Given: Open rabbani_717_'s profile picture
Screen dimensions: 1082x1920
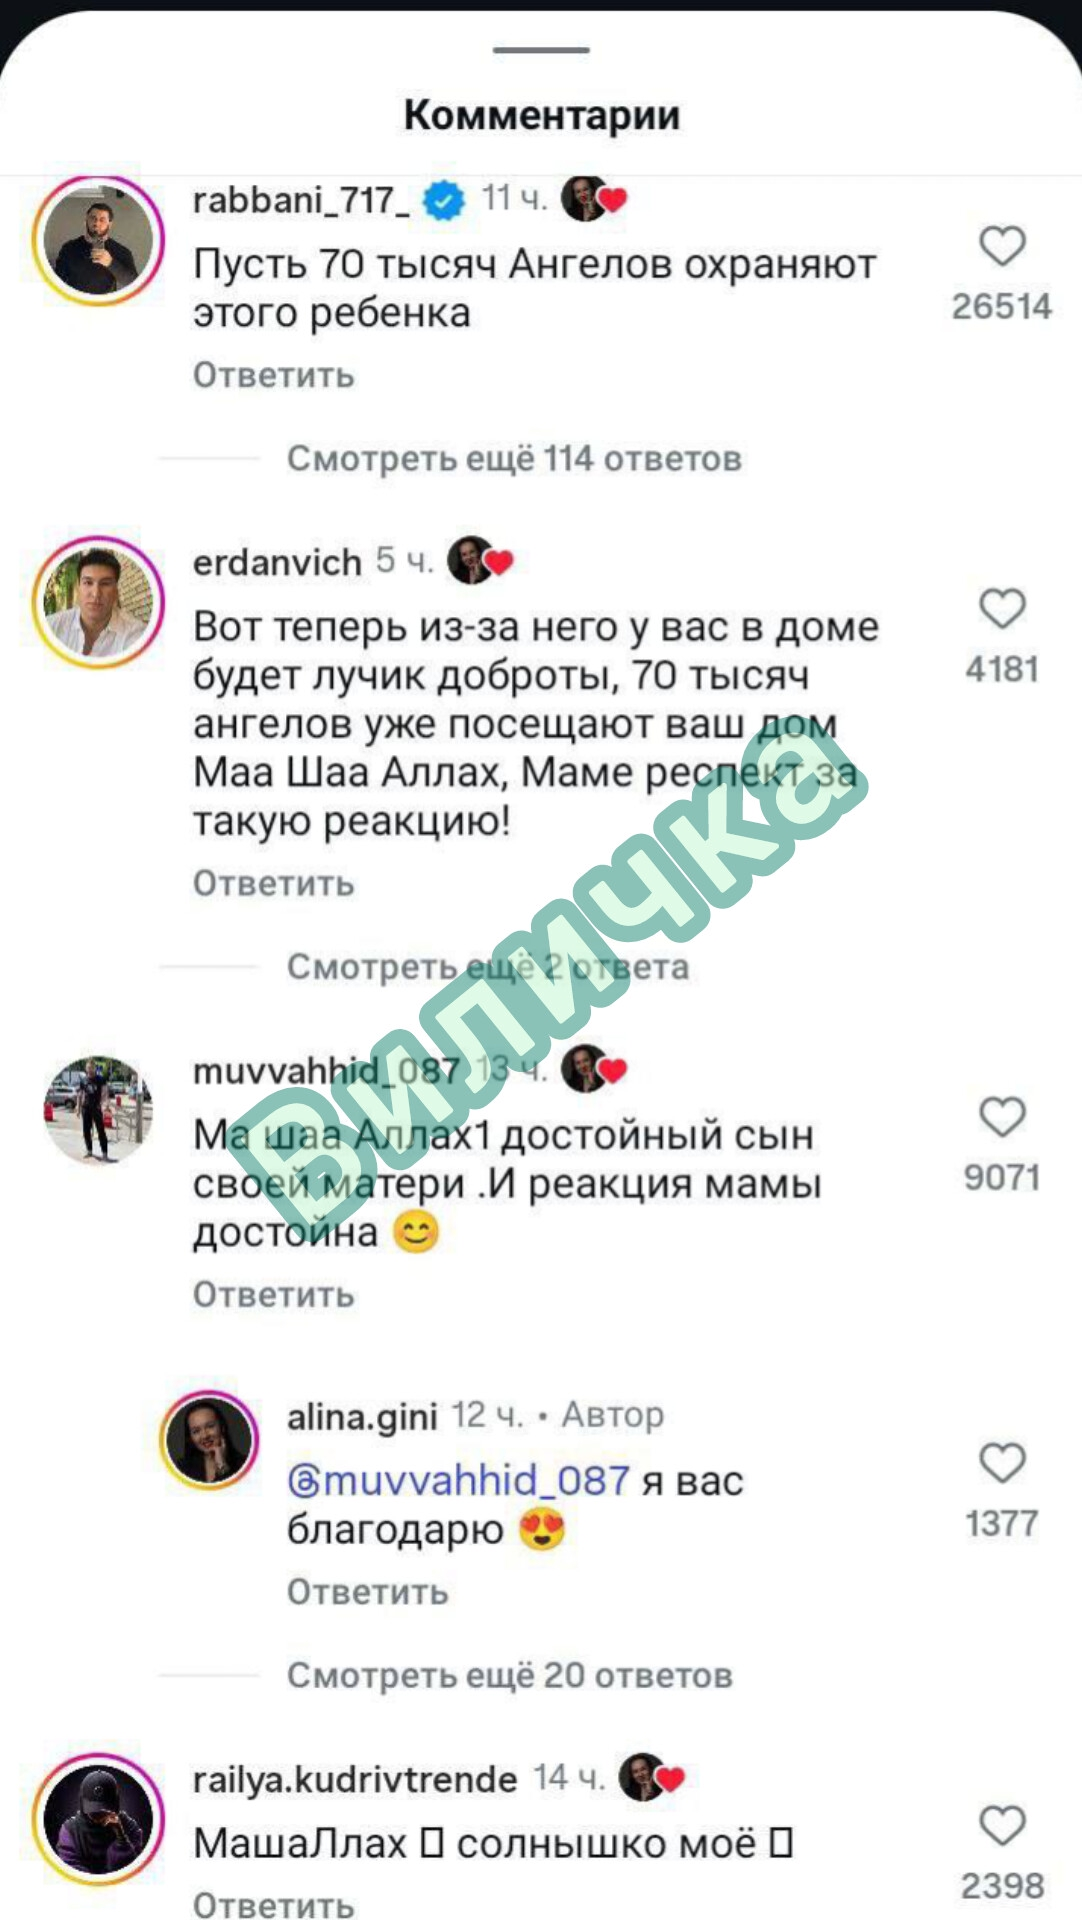Looking at the screenshot, I should point(98,241).
